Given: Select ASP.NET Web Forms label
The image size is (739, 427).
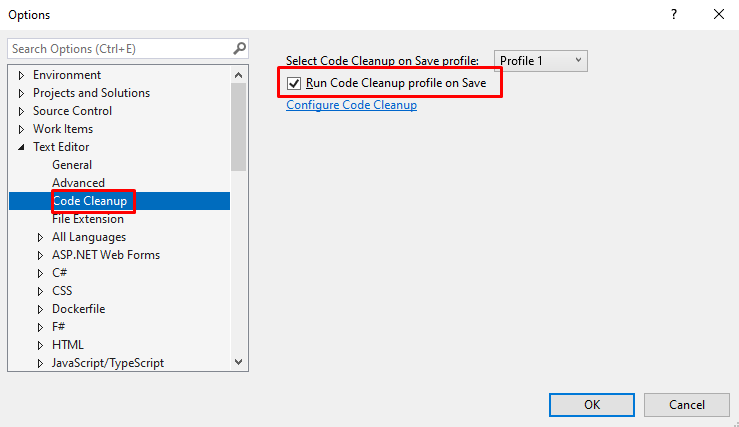Looking at the screenshot, I should pyautogui.click(x=106, y=255).
